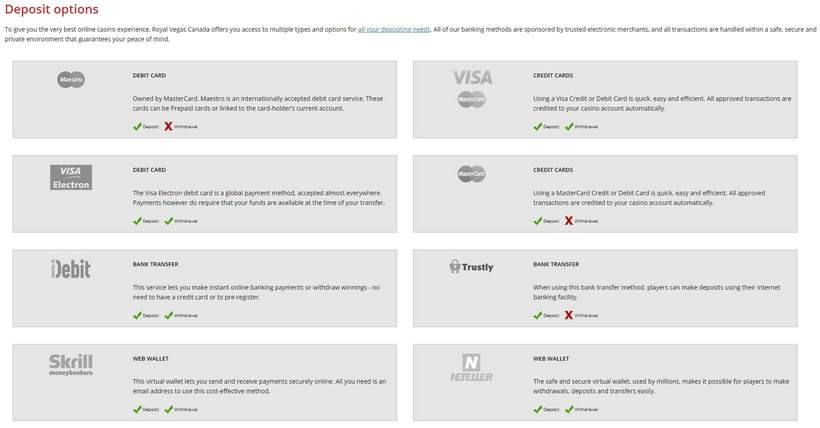Click the MasterCard logo in second credit cards box
The height and width of the screenshot is (428, 820).
472,174
